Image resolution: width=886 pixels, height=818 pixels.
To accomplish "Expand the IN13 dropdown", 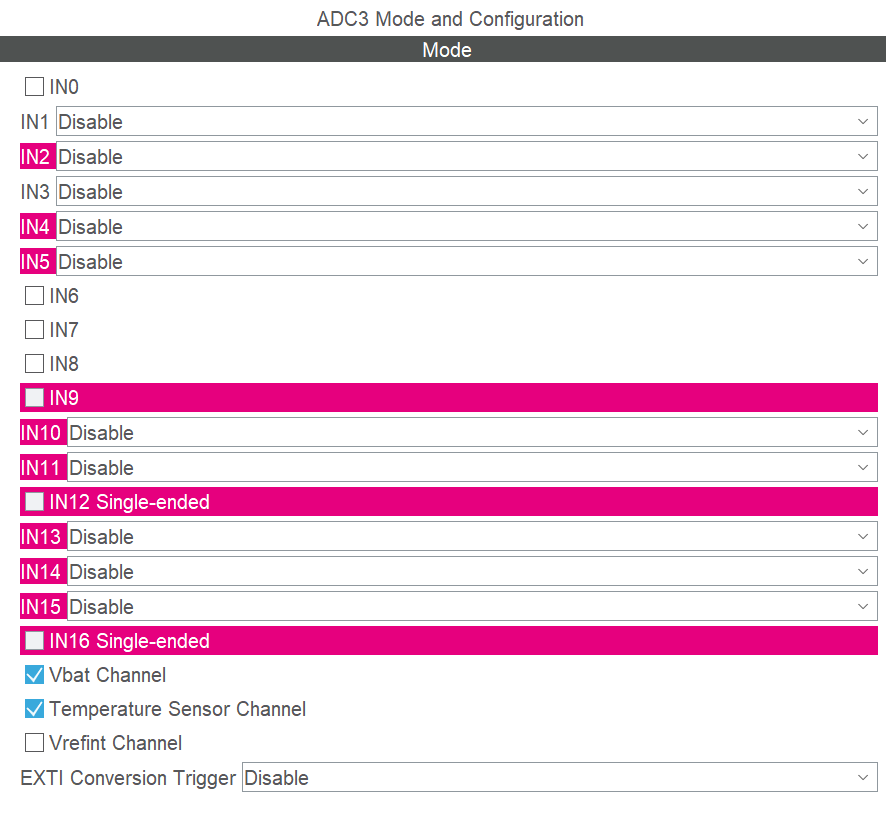I will pos(472,537).
